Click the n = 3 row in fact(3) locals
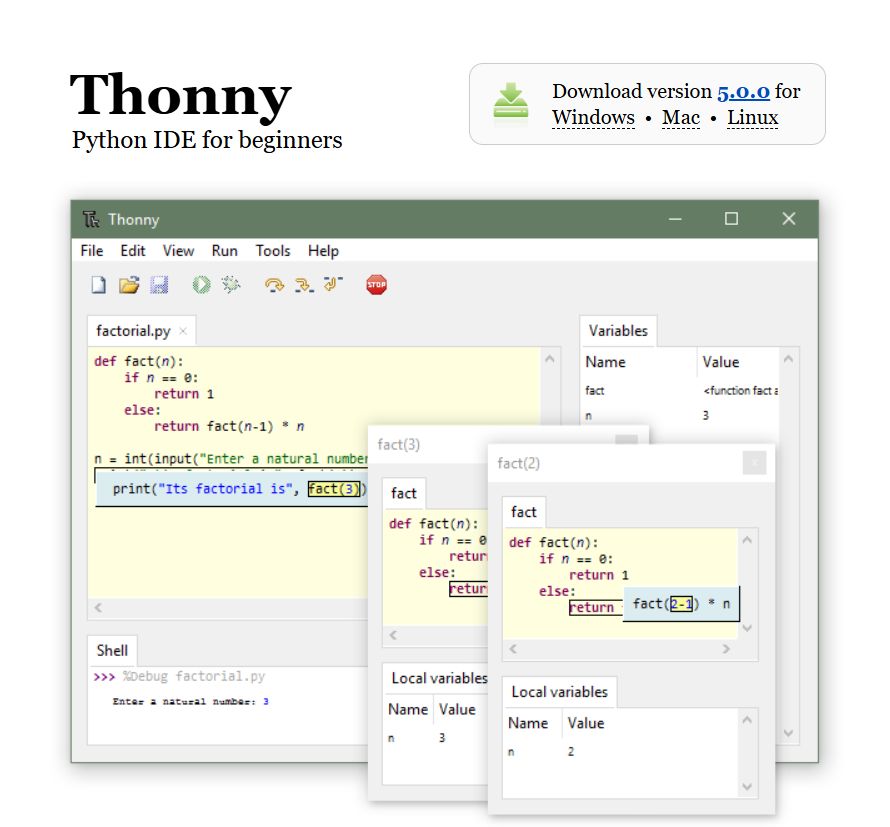Viewport: 890px width, 827px height. click(x=435, y=738)
